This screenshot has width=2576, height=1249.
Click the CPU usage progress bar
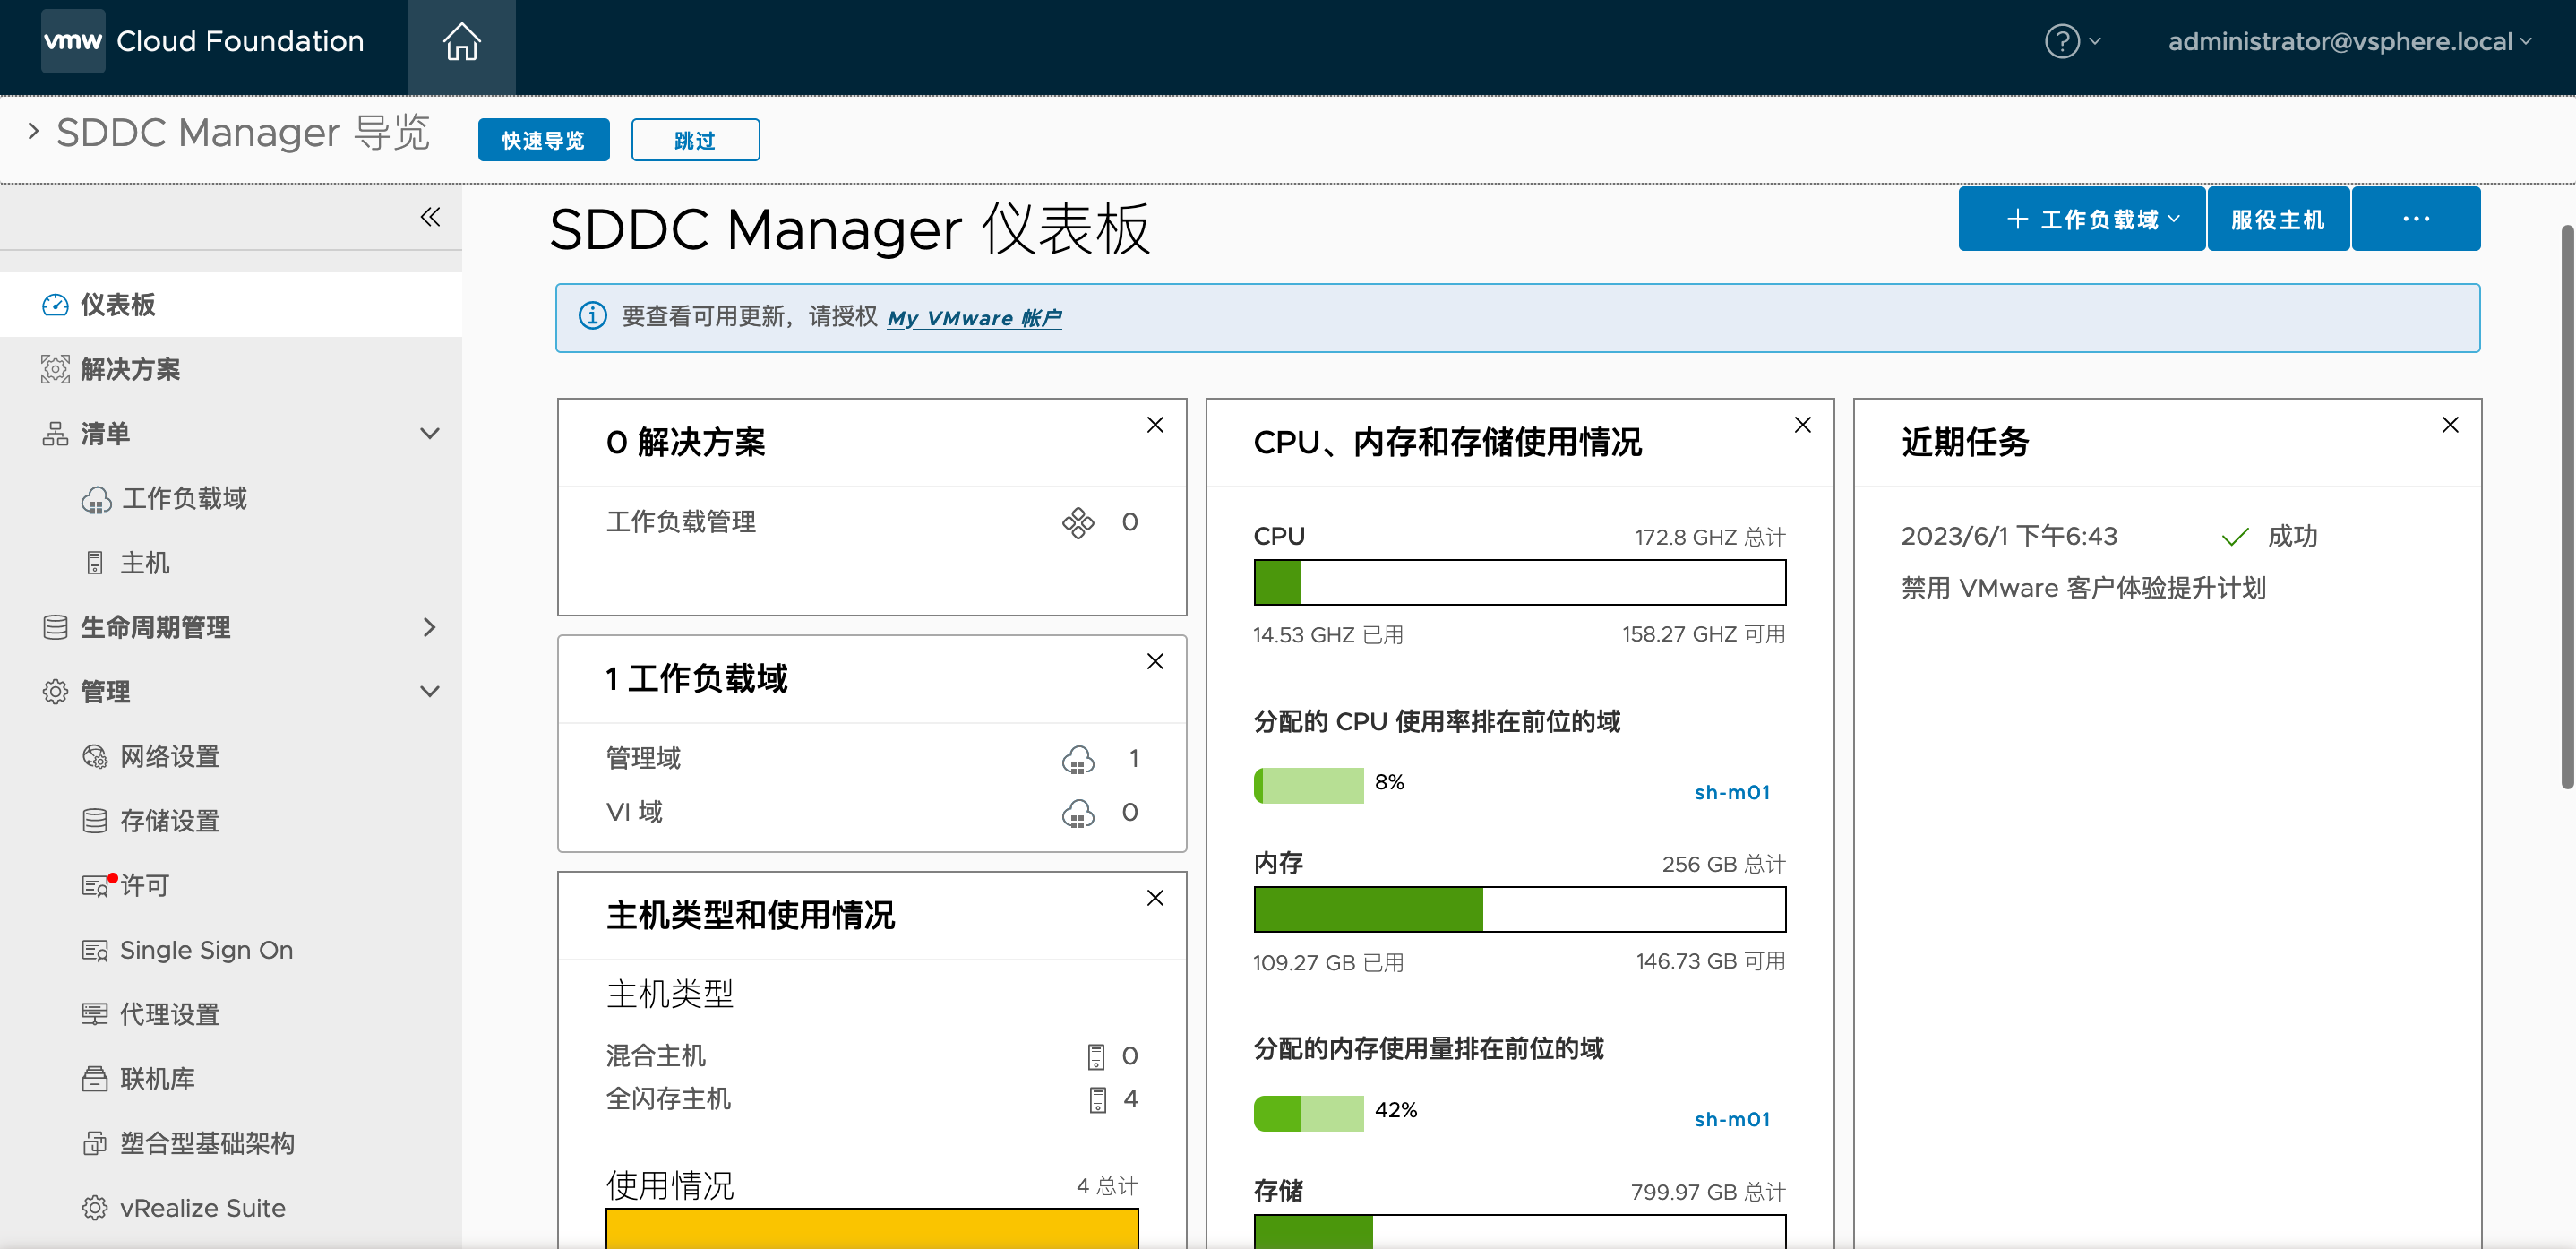click(1519, 582)
